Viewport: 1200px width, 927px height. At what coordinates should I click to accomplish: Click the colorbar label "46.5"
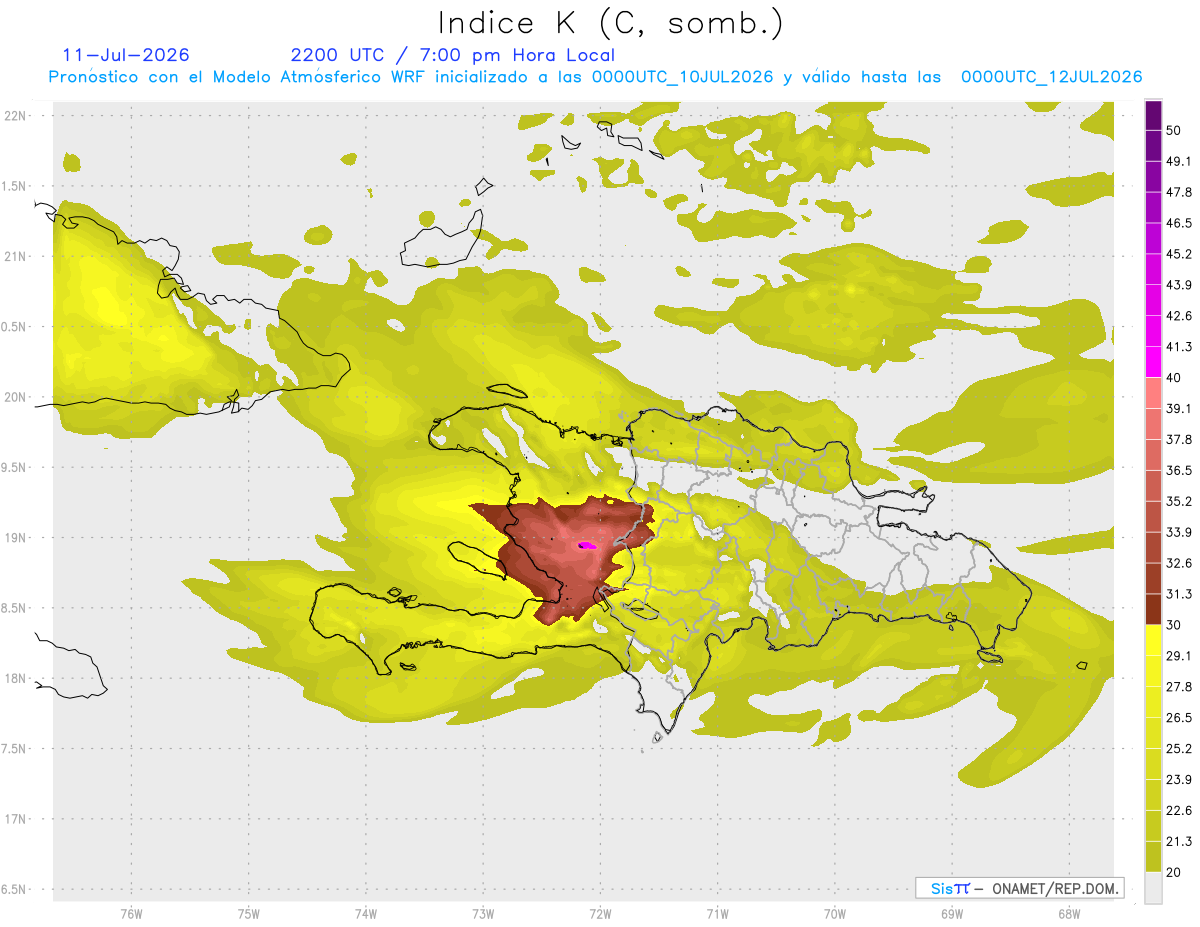pos(1178,223)
